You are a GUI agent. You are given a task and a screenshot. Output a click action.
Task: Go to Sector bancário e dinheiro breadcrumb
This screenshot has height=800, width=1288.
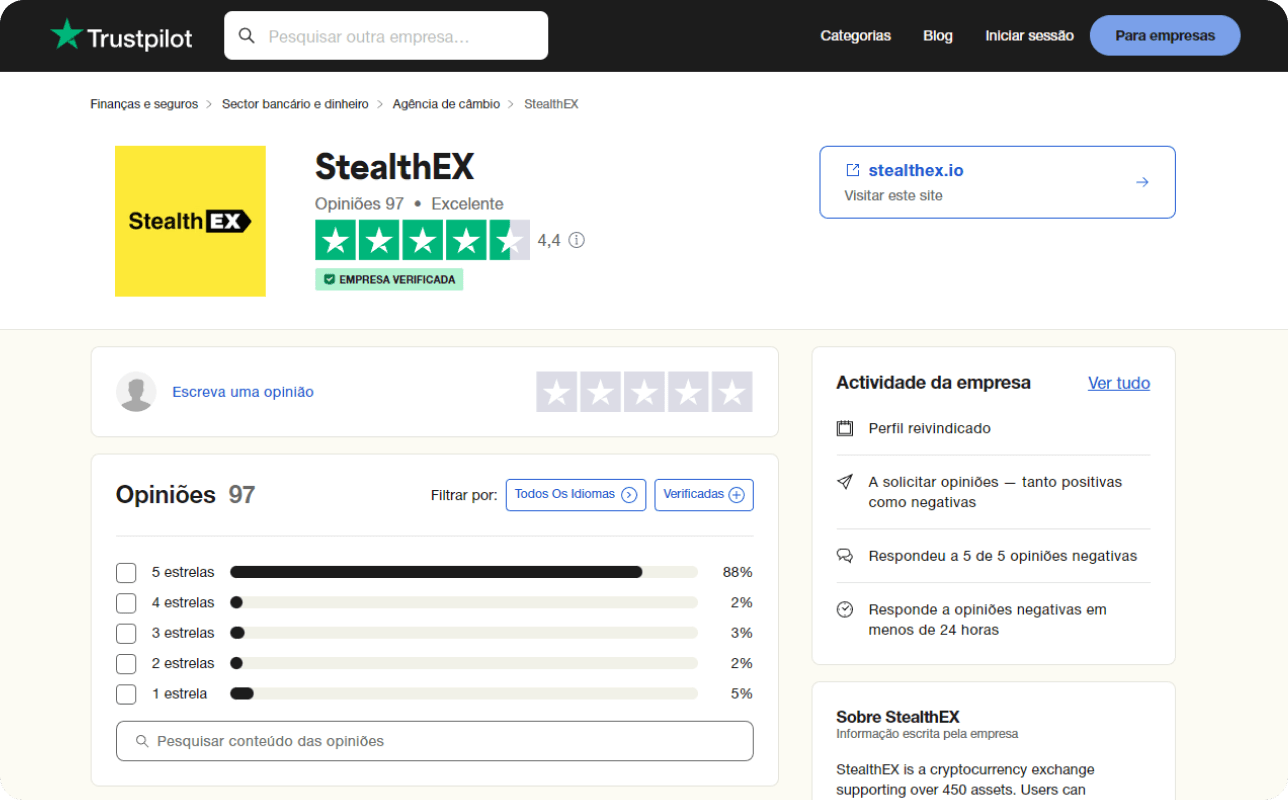295,104
